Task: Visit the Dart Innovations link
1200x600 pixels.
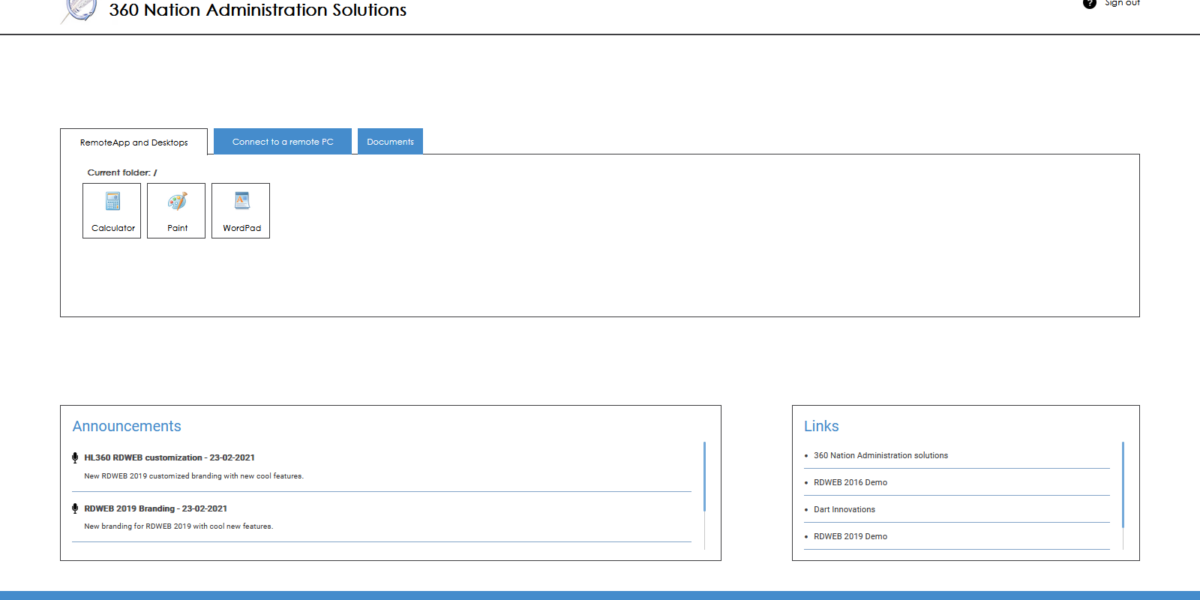Action: click(x=844, y=509)
